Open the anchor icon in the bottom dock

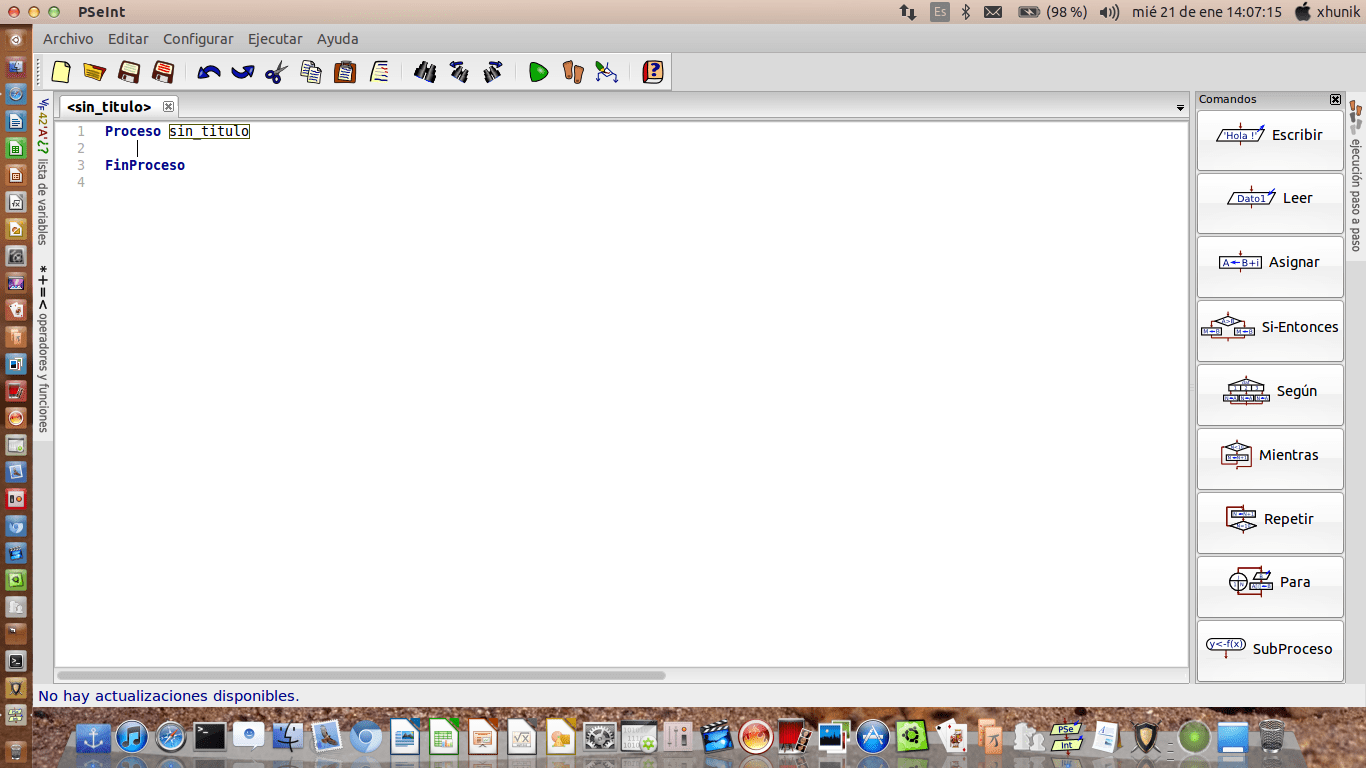coord(93,738)
